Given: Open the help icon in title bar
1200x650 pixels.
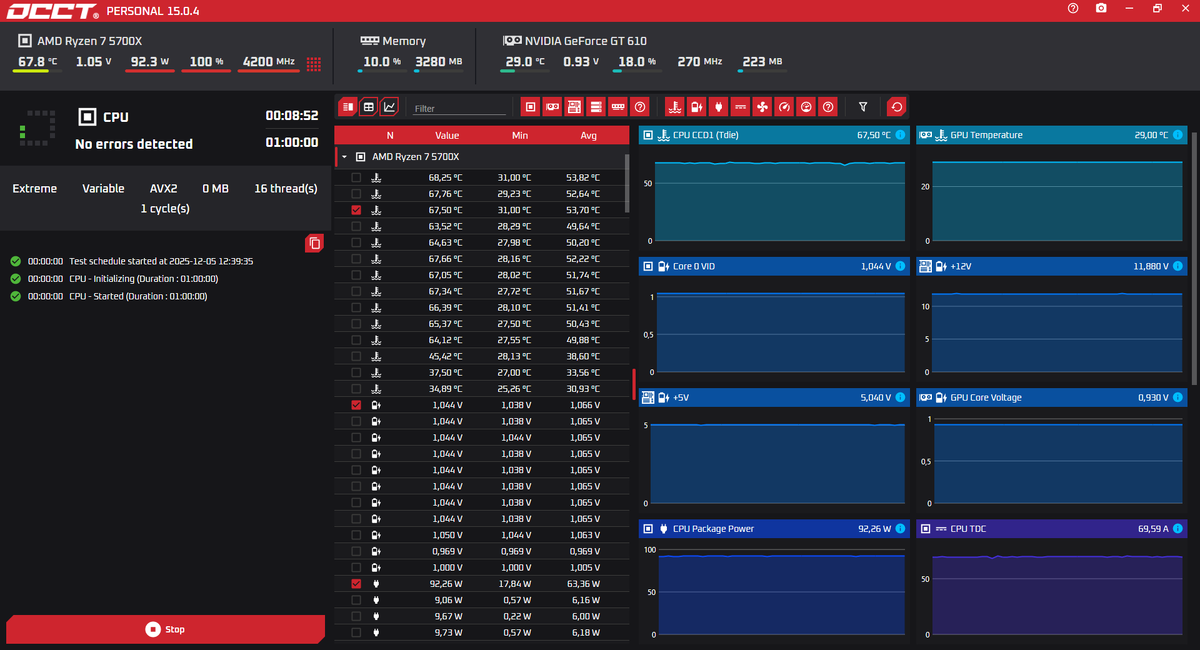Looking at the screenshot, I should pyautogui.click(x=1073, y=8).
